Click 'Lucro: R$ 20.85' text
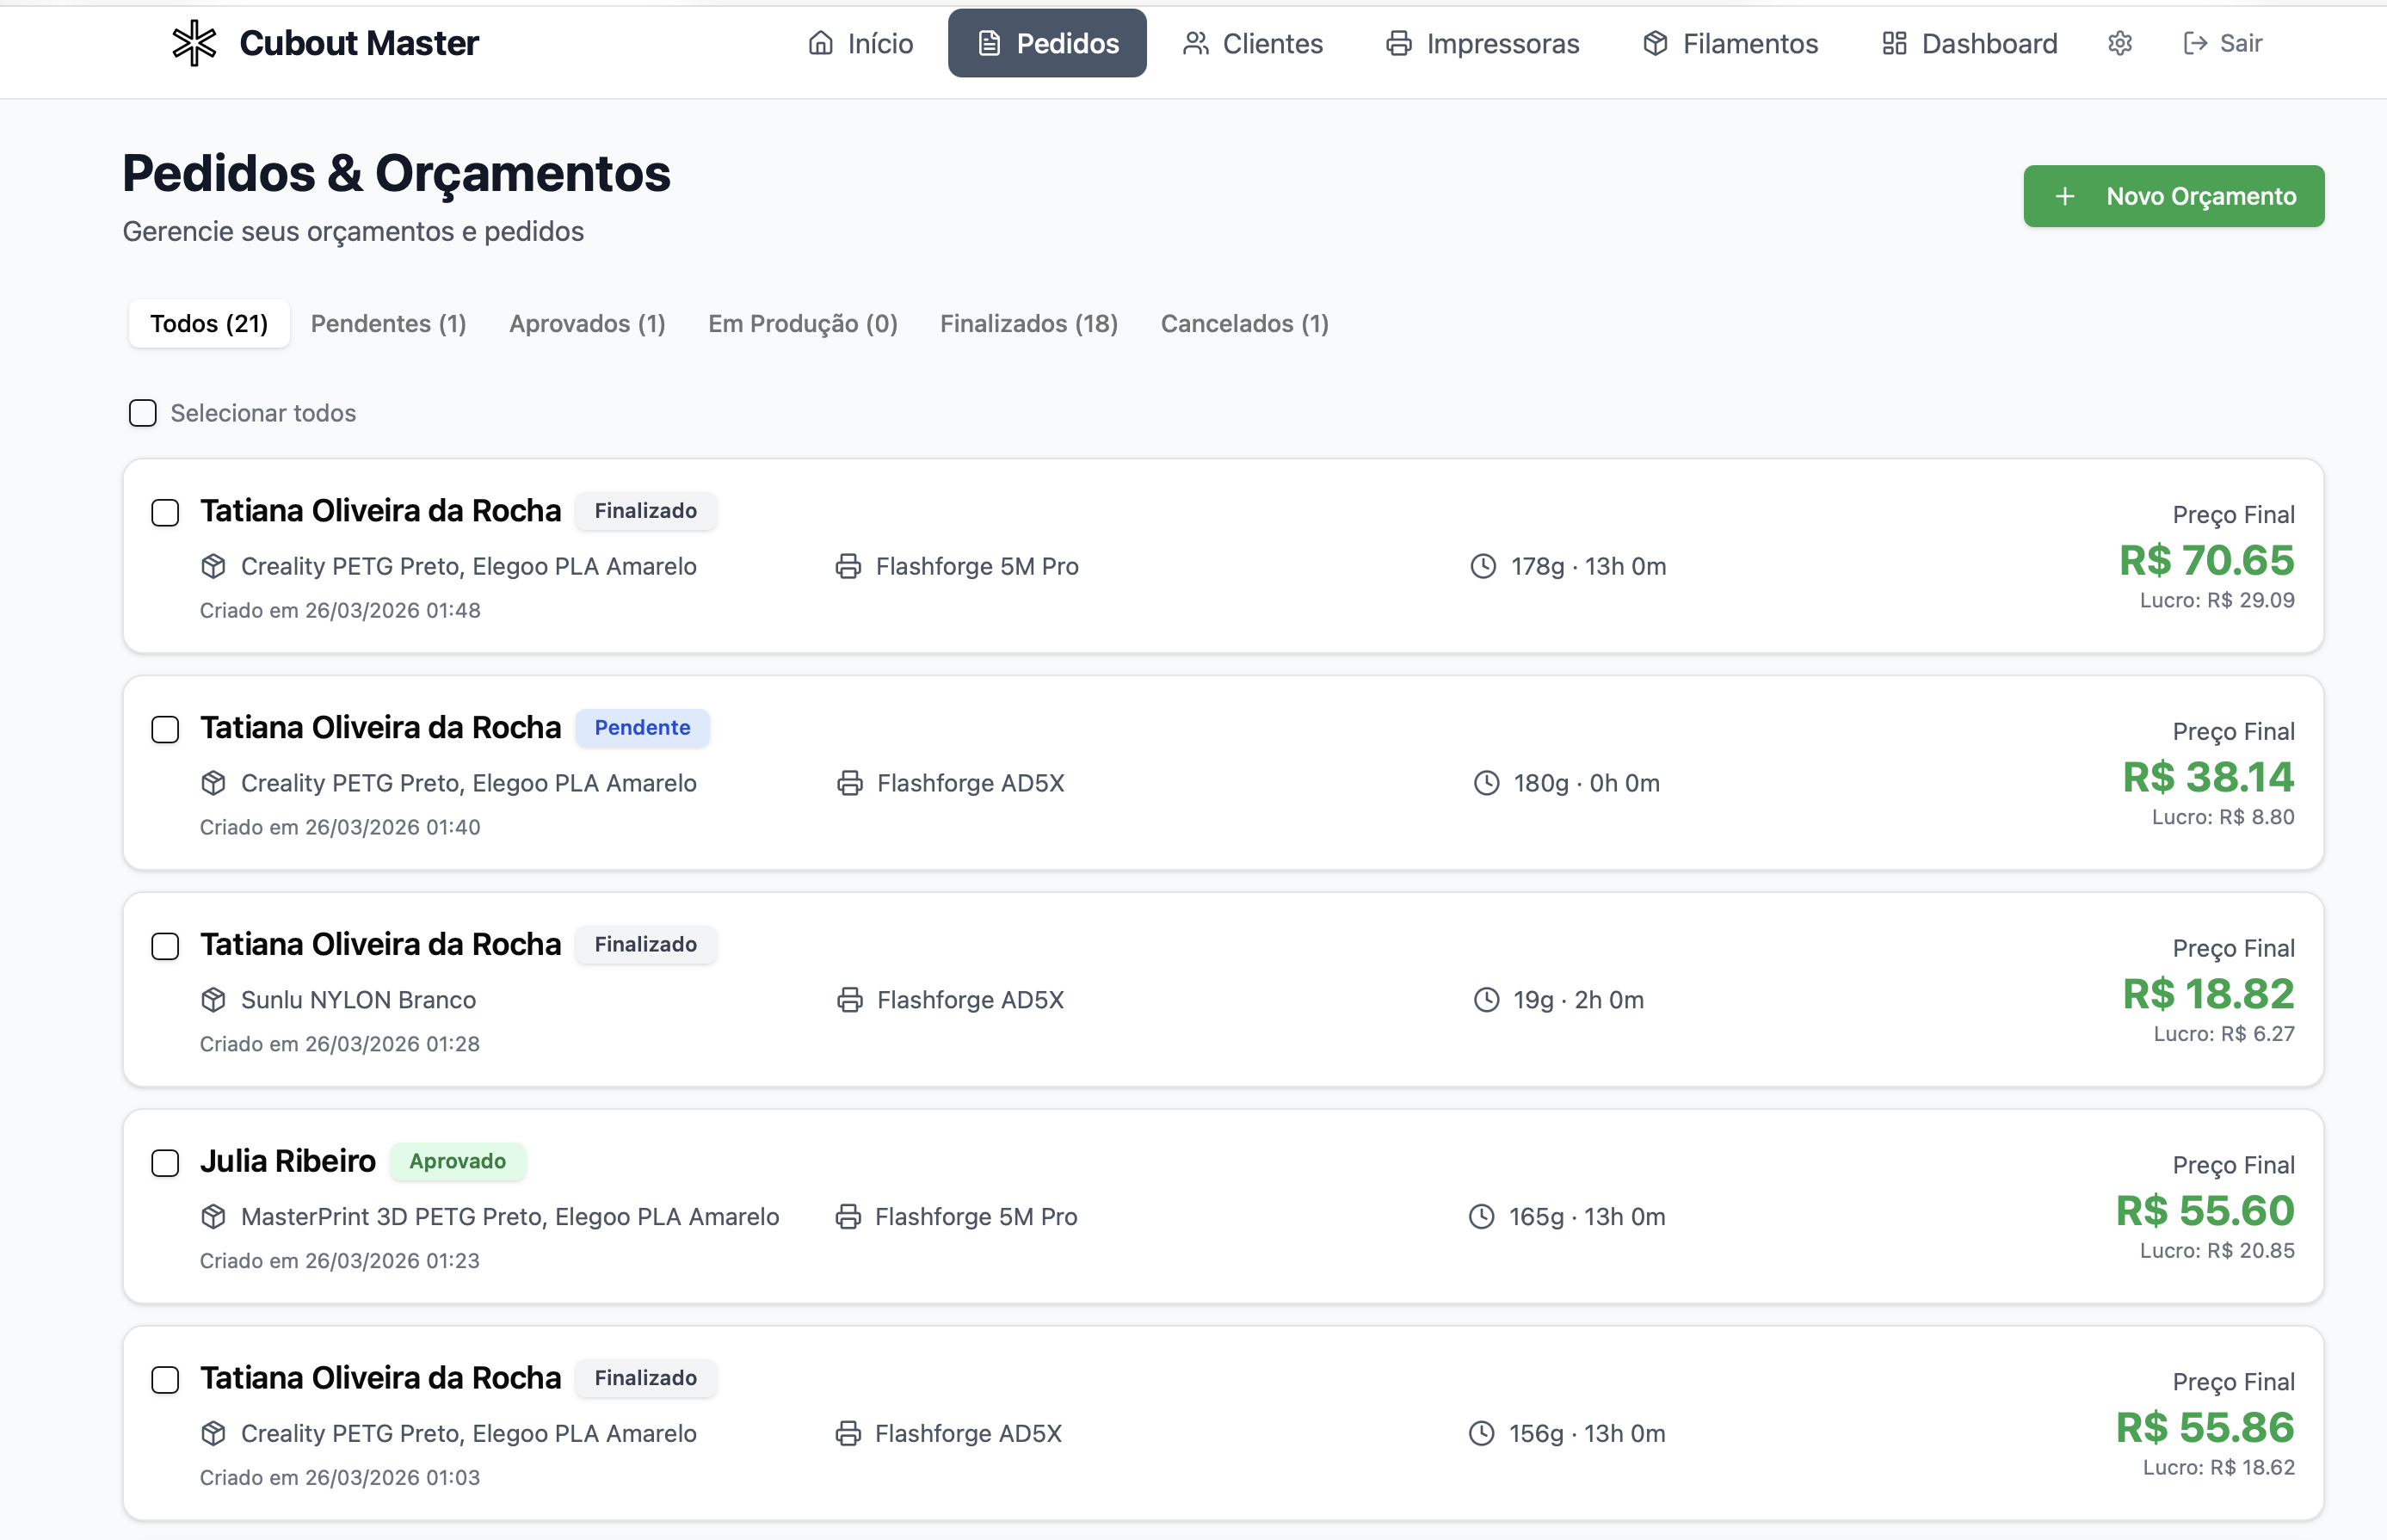The width and height of the screenshot is (2387, 1540). pyautogui.click(x=2217, y=1251)
